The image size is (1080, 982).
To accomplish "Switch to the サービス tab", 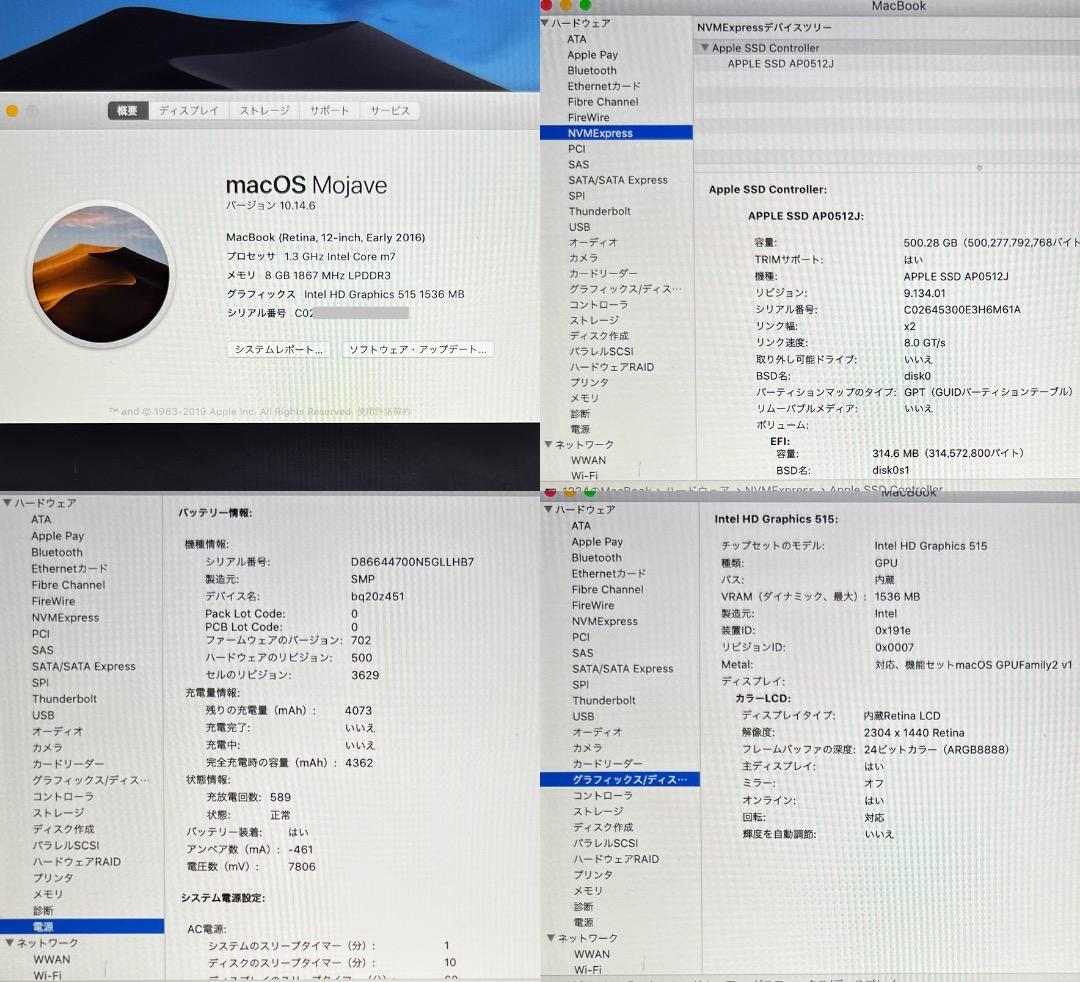I will 390,111.
